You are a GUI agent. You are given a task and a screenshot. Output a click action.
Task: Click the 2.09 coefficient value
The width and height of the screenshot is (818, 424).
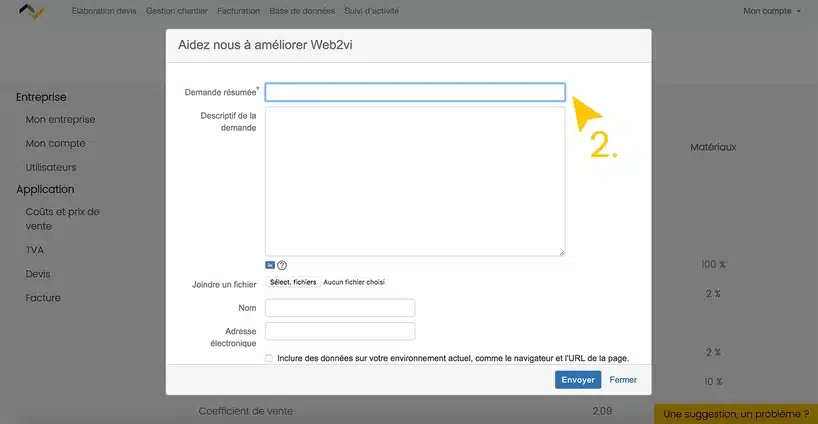602,411
